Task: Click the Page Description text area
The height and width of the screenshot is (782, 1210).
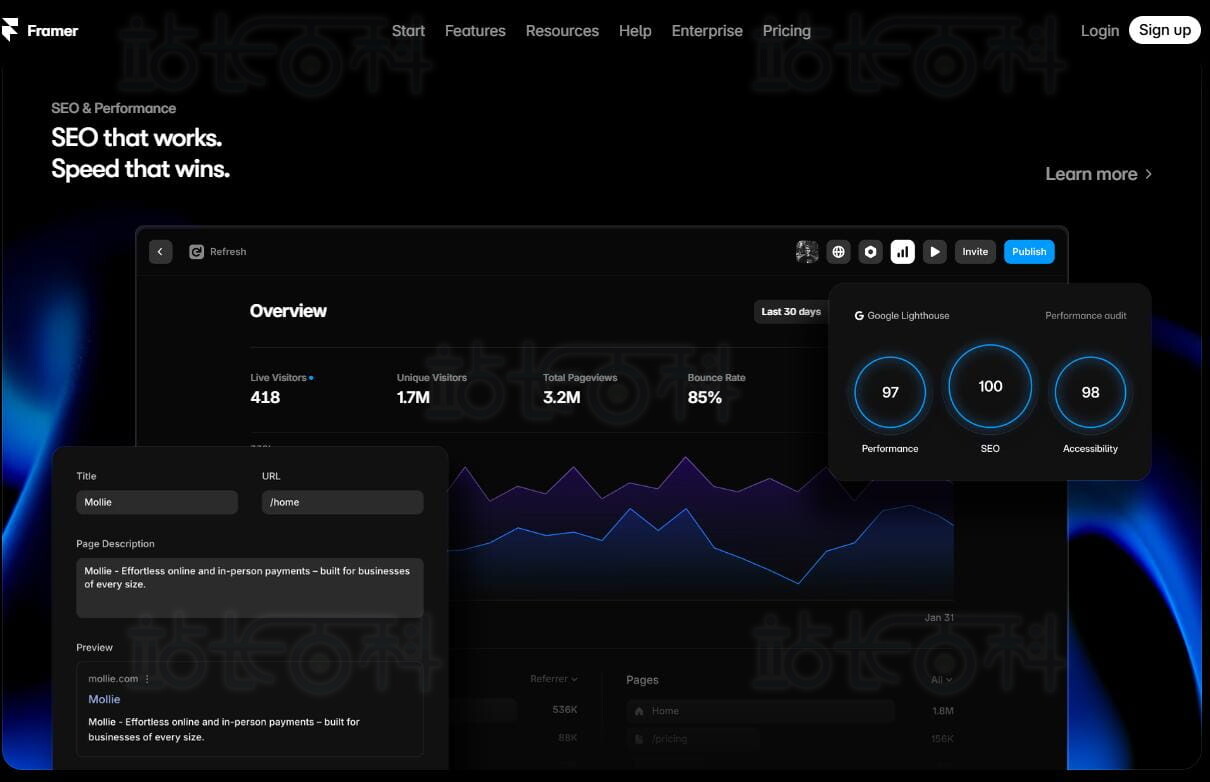Action: (250, 587)
